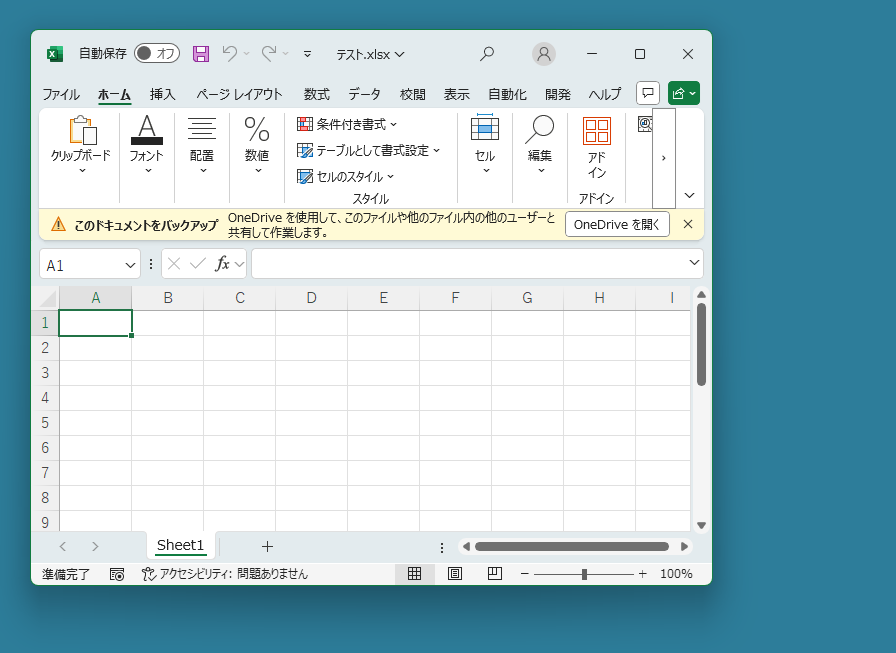Click the Save floppy disk icon
Screen dimensions: 896x653
tap(201, 54)
